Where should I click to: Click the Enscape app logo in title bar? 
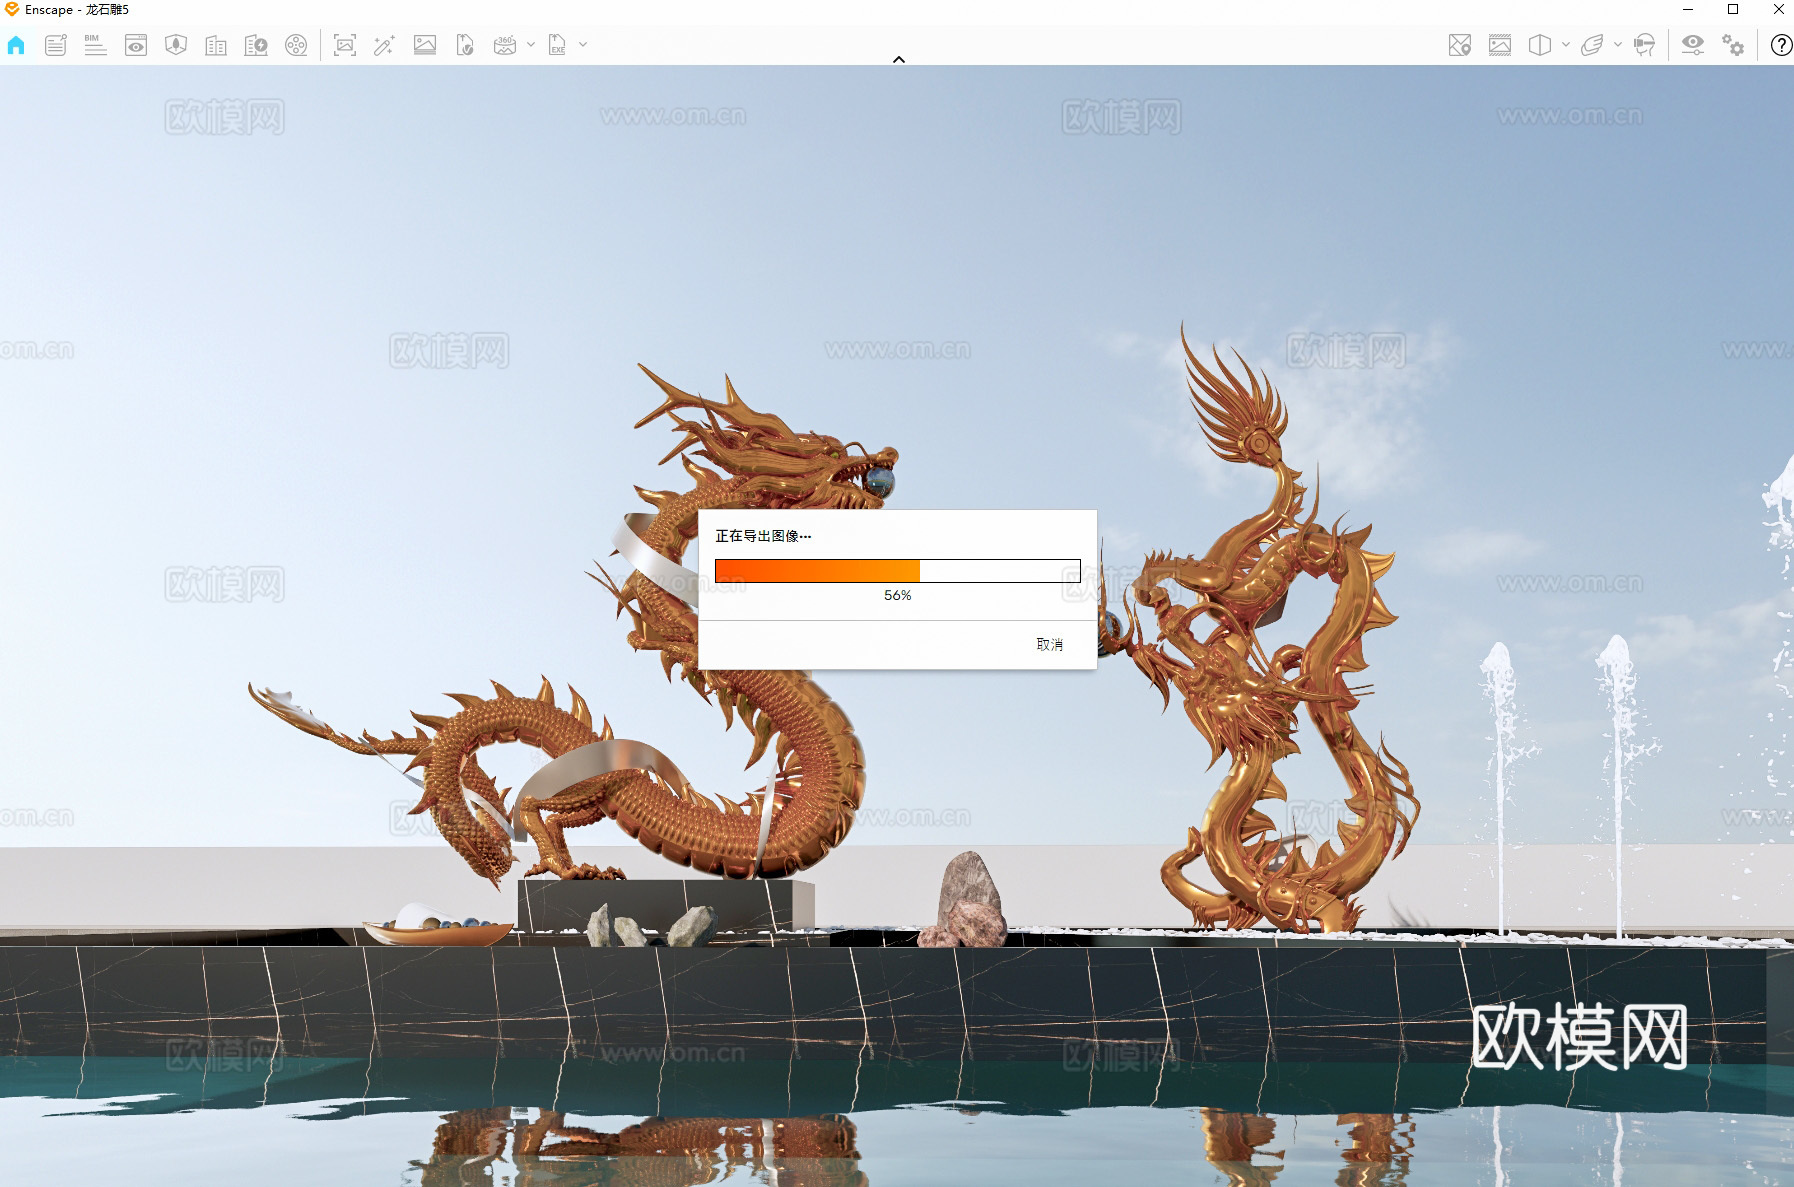[12, 9]
